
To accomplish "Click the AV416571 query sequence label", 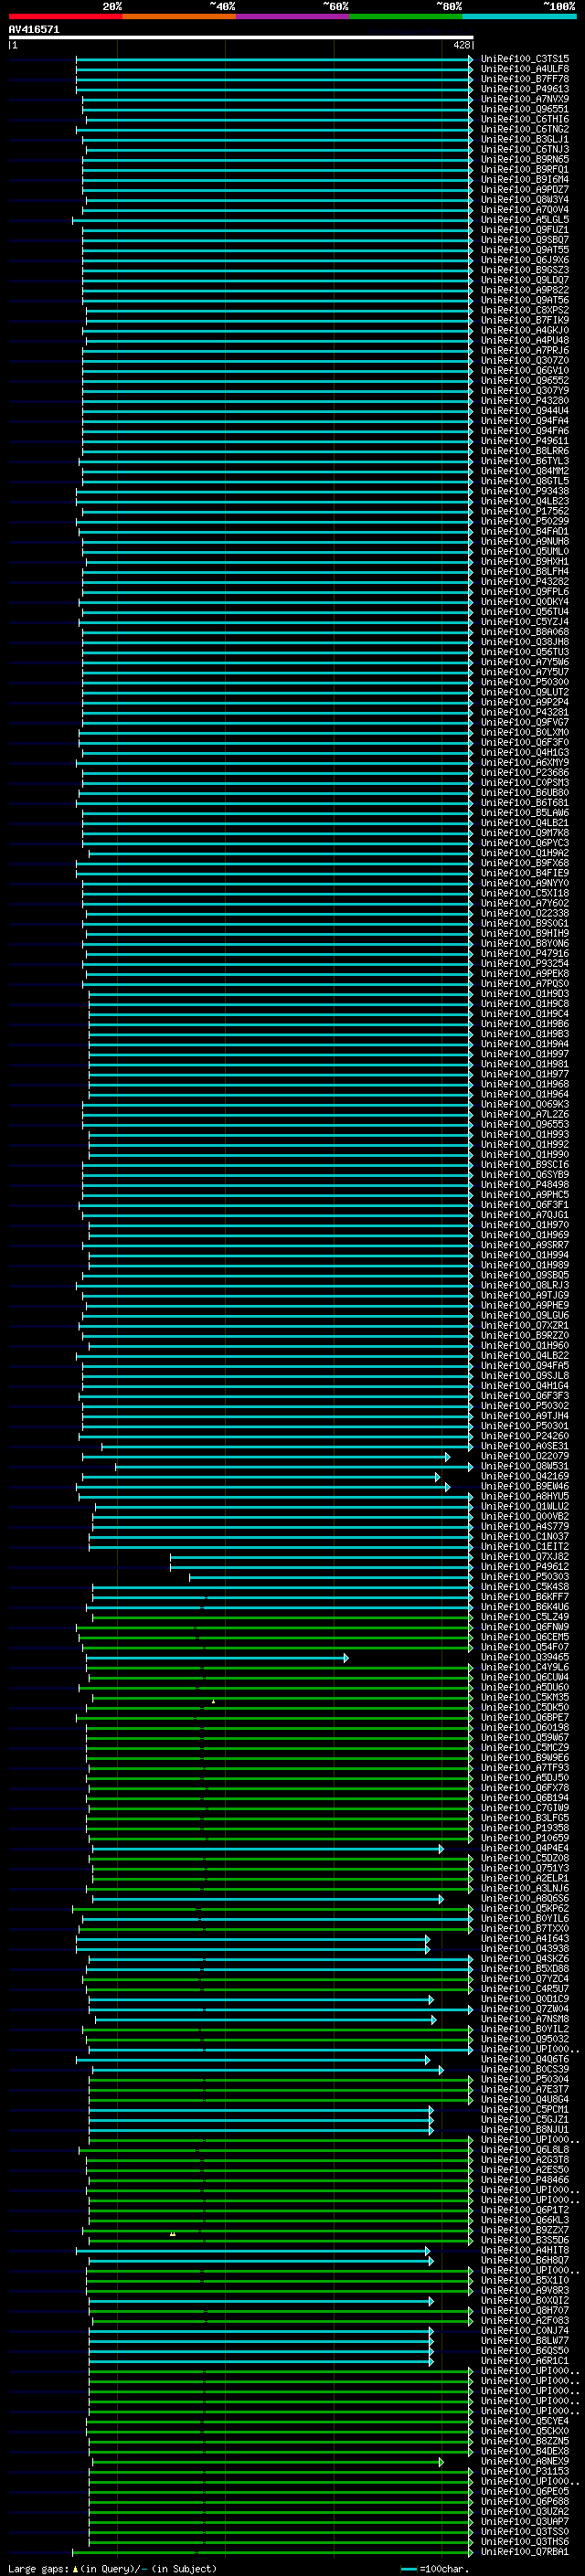I will [34, 29].
